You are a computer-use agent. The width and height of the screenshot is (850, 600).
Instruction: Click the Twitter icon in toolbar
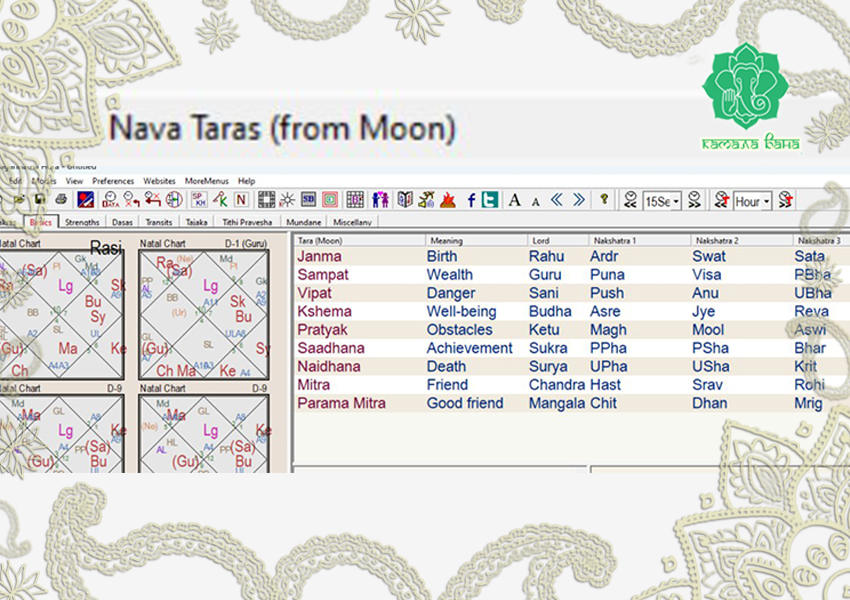point(490,201)
